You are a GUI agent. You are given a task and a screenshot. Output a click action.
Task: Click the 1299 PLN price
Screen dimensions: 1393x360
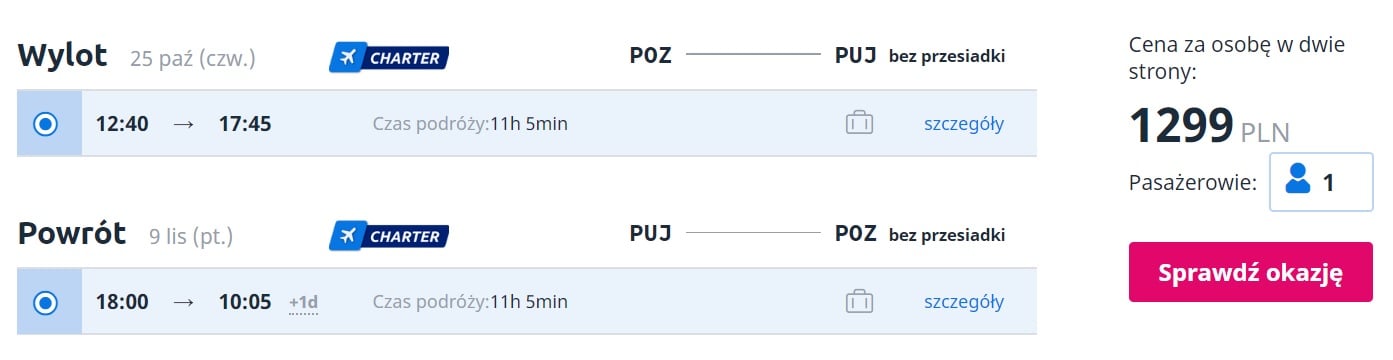click(x=1209, y=127)
